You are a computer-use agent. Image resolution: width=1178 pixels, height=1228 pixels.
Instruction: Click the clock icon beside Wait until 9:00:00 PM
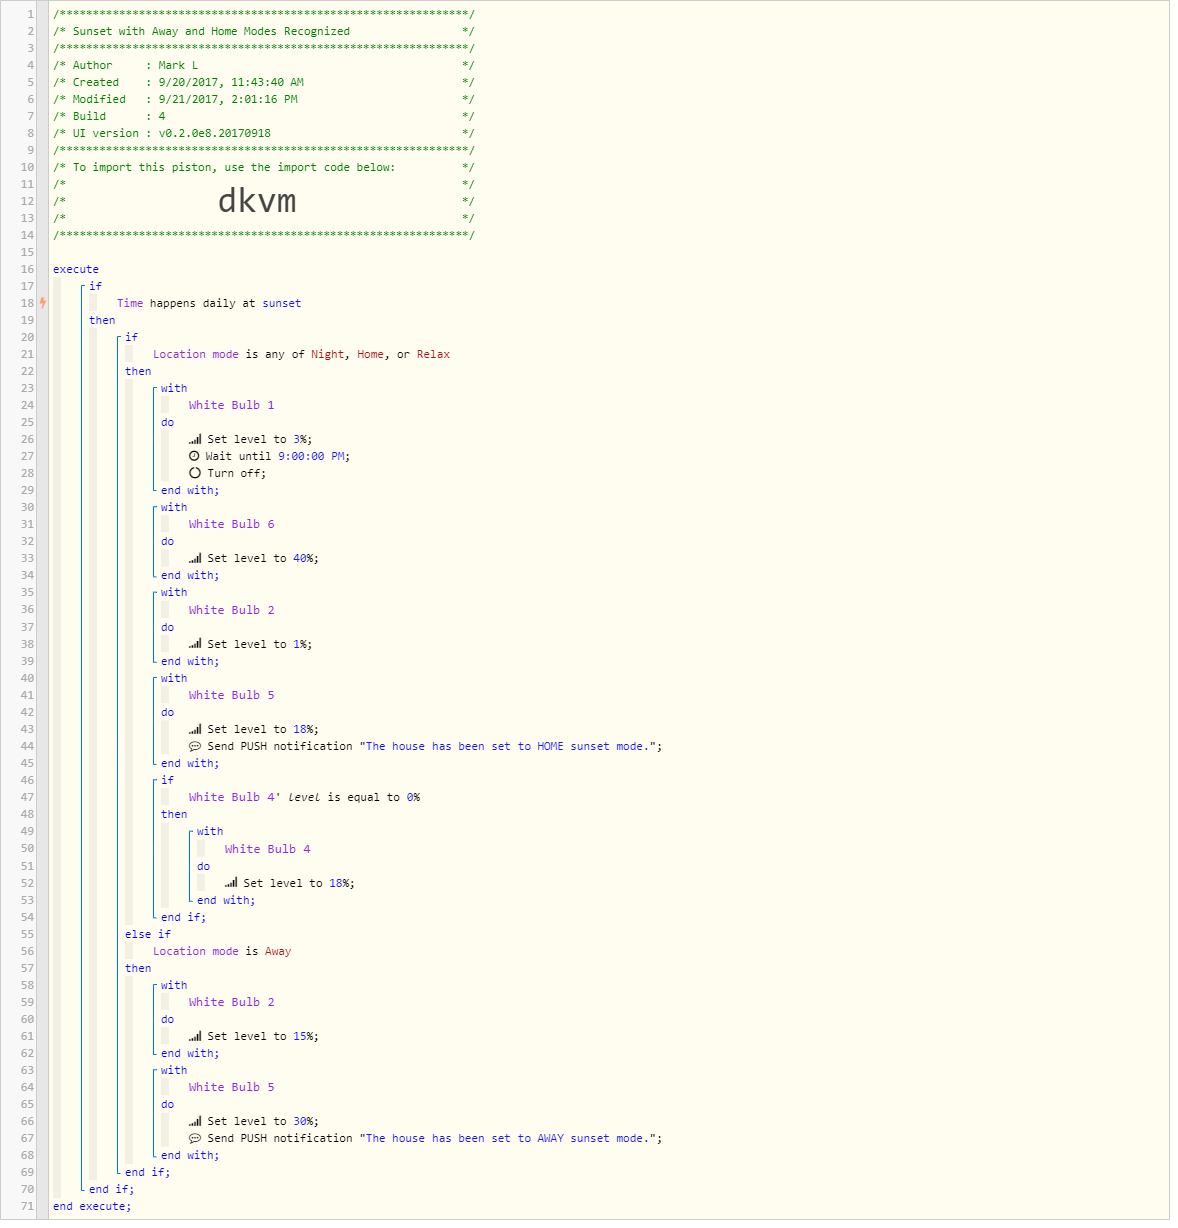[194, 456]
